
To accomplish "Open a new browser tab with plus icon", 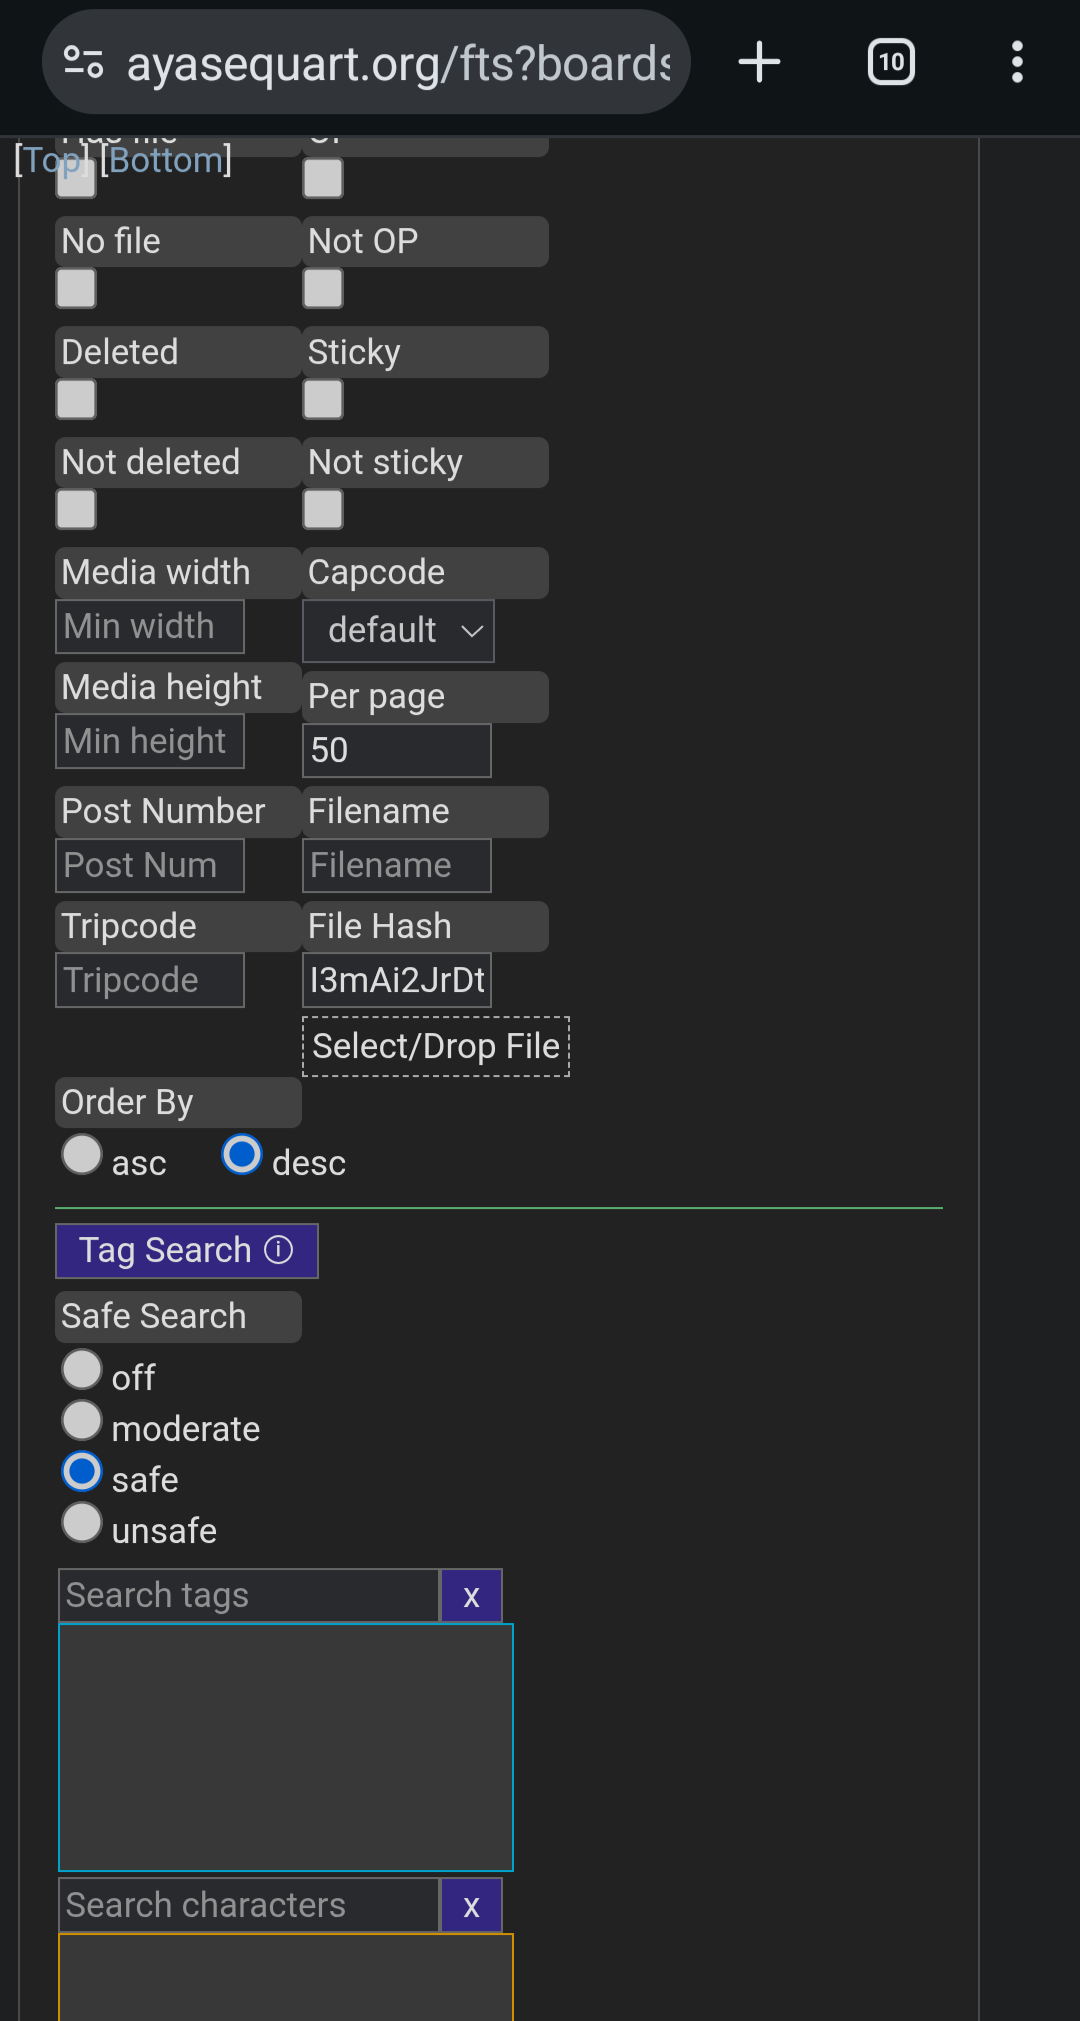I will coord(759,62).
